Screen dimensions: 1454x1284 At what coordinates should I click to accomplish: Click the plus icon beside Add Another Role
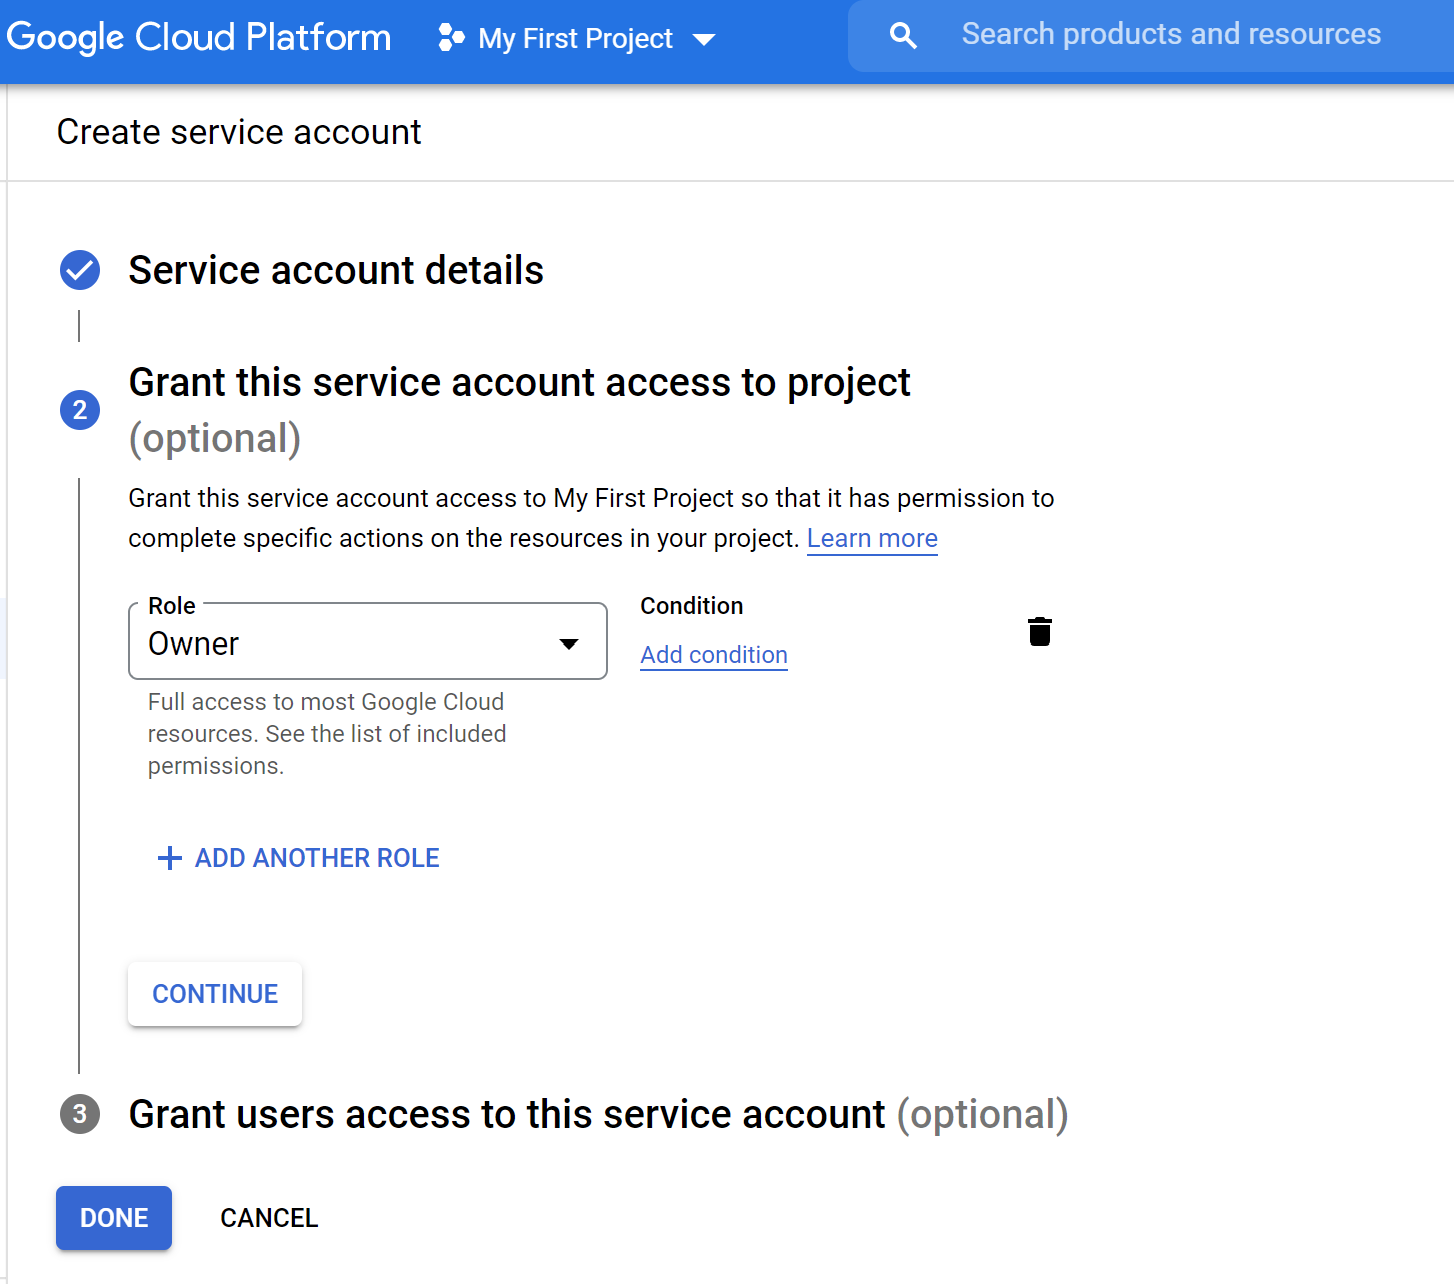tap(170, 858)
